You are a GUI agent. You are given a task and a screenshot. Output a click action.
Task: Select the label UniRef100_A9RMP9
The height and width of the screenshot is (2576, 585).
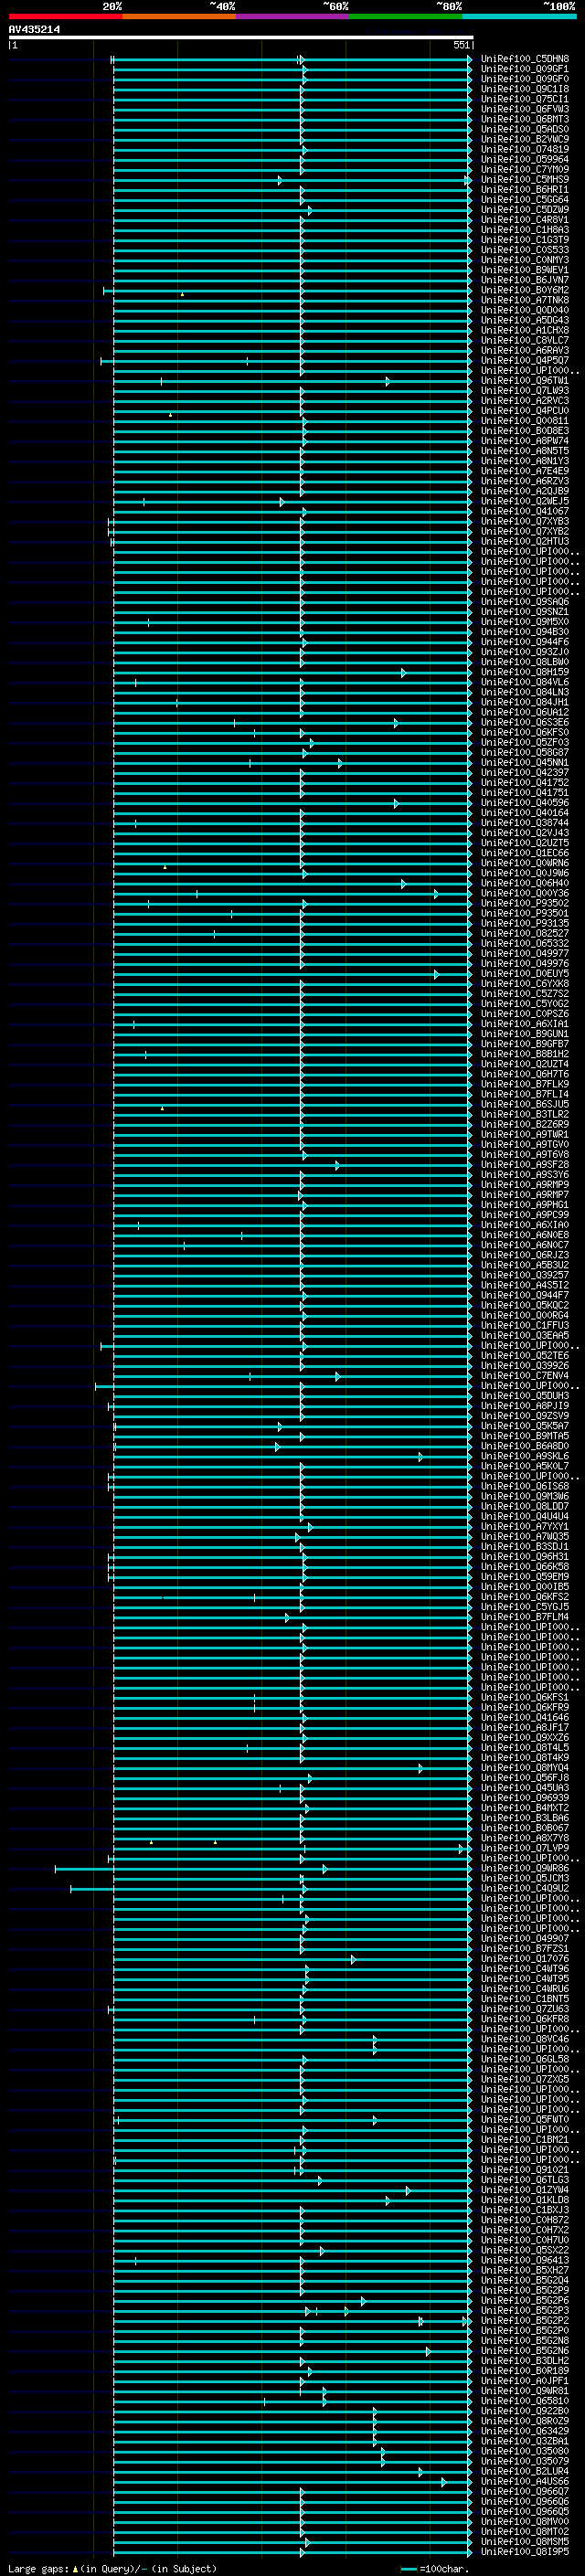click(x=524, y=1184)
